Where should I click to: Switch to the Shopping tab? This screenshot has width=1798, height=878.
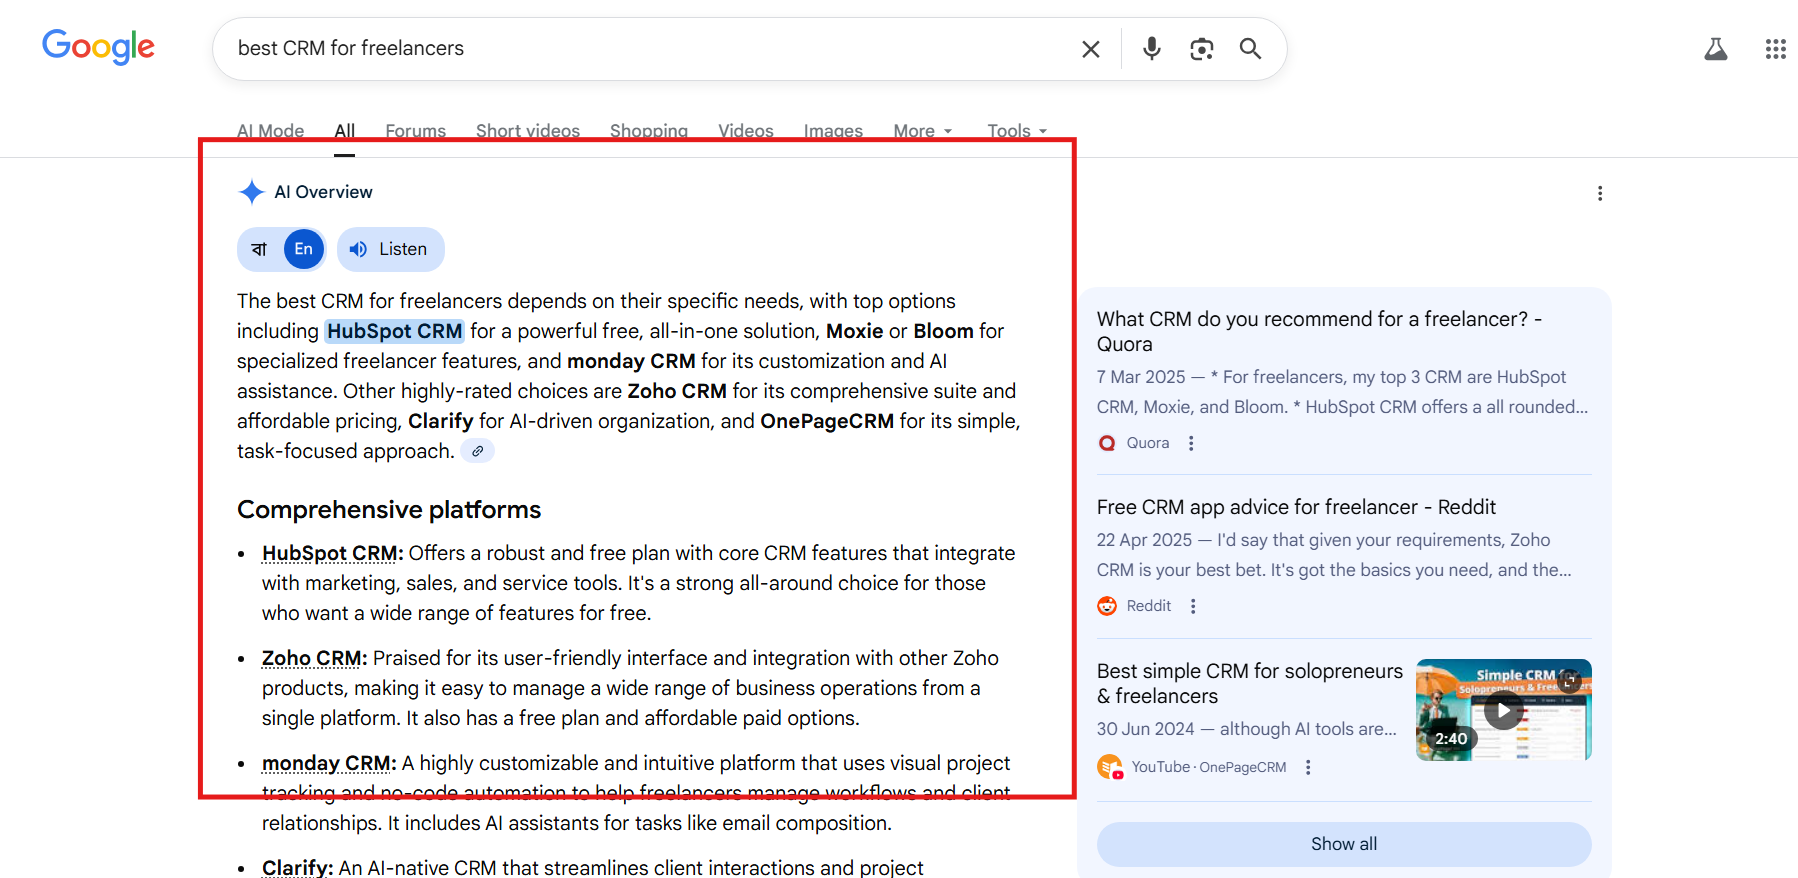(648, 131)
